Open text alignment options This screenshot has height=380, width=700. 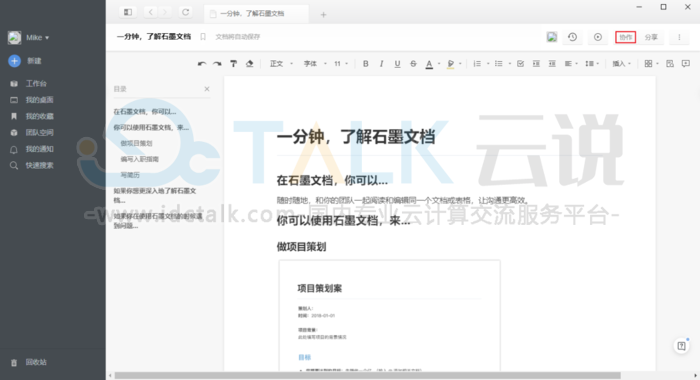click(571, 64)
